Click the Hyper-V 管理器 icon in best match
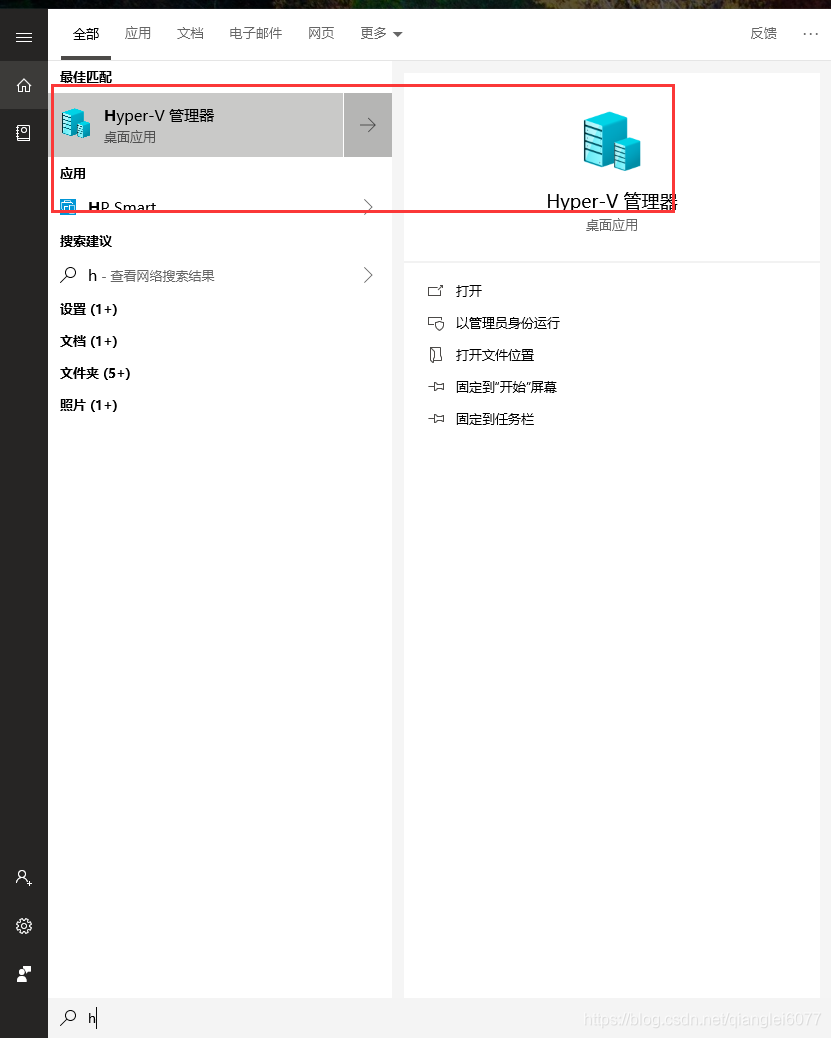This screenshot has width=831, height=1038. point(75,124)
